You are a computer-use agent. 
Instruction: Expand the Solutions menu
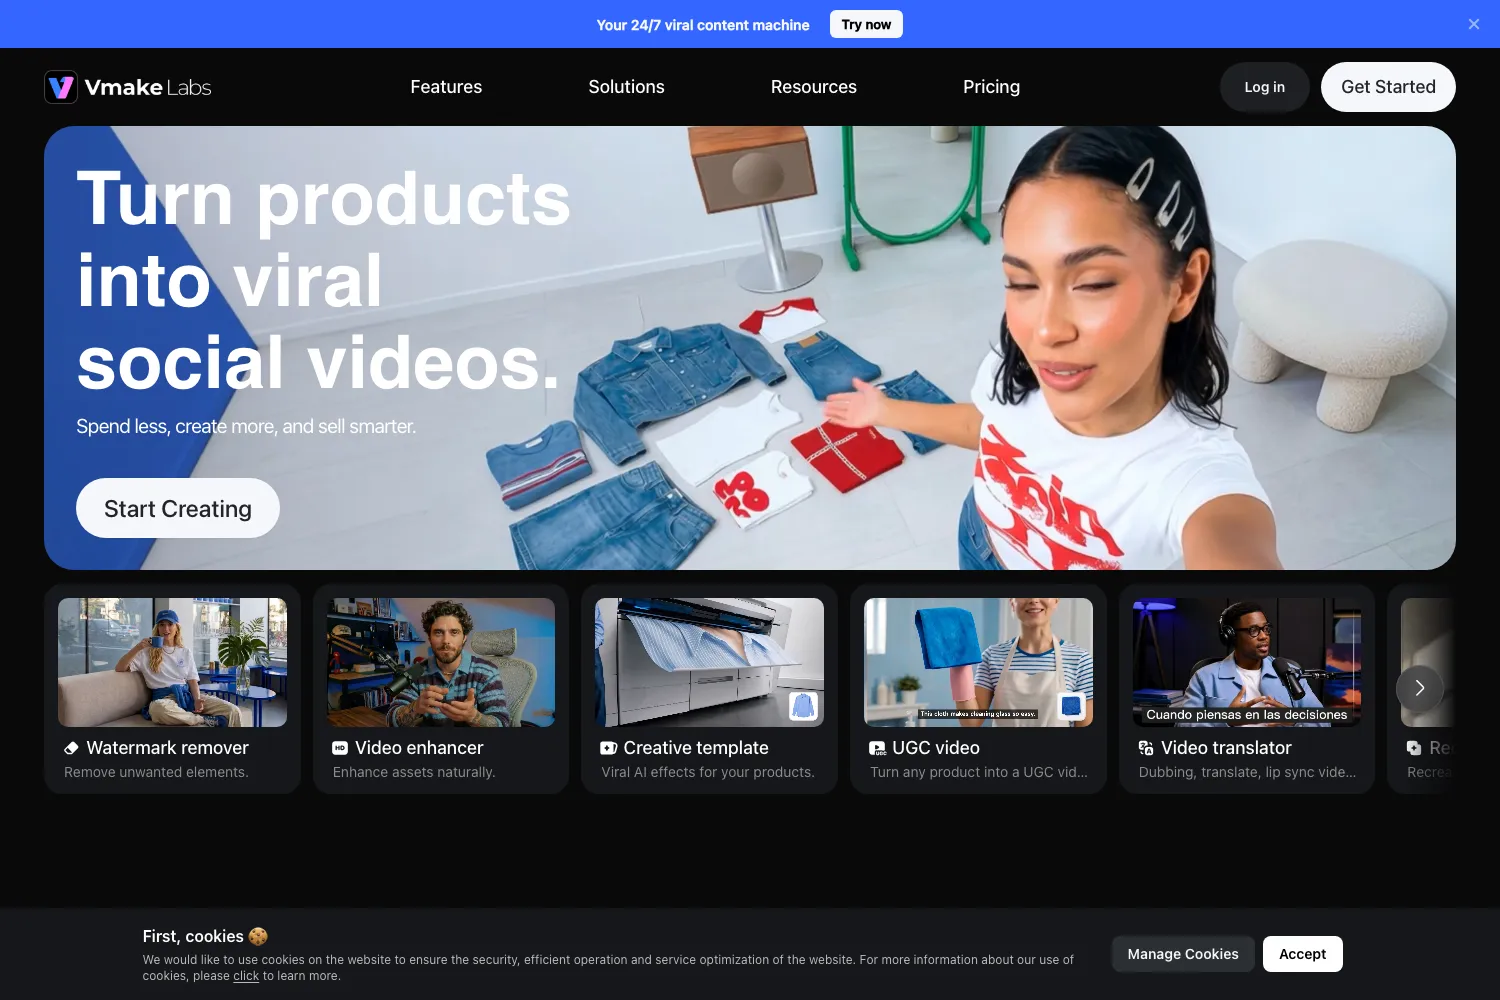[x=626, y=87]
